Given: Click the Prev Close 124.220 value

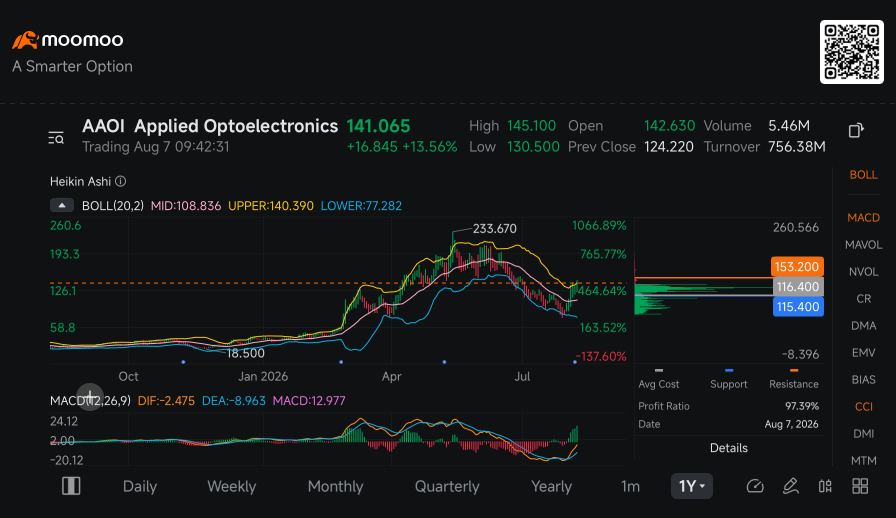Looking at the screenshot, I should (669, 147).
